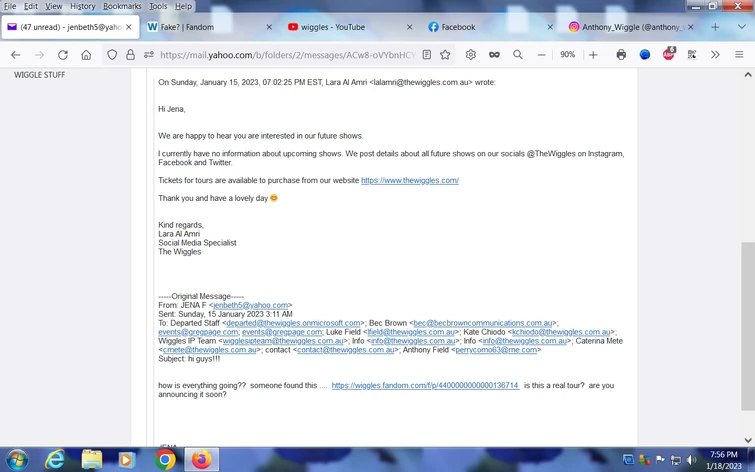
Task: Open the Bookmarks menu
Action: [122, 6]
